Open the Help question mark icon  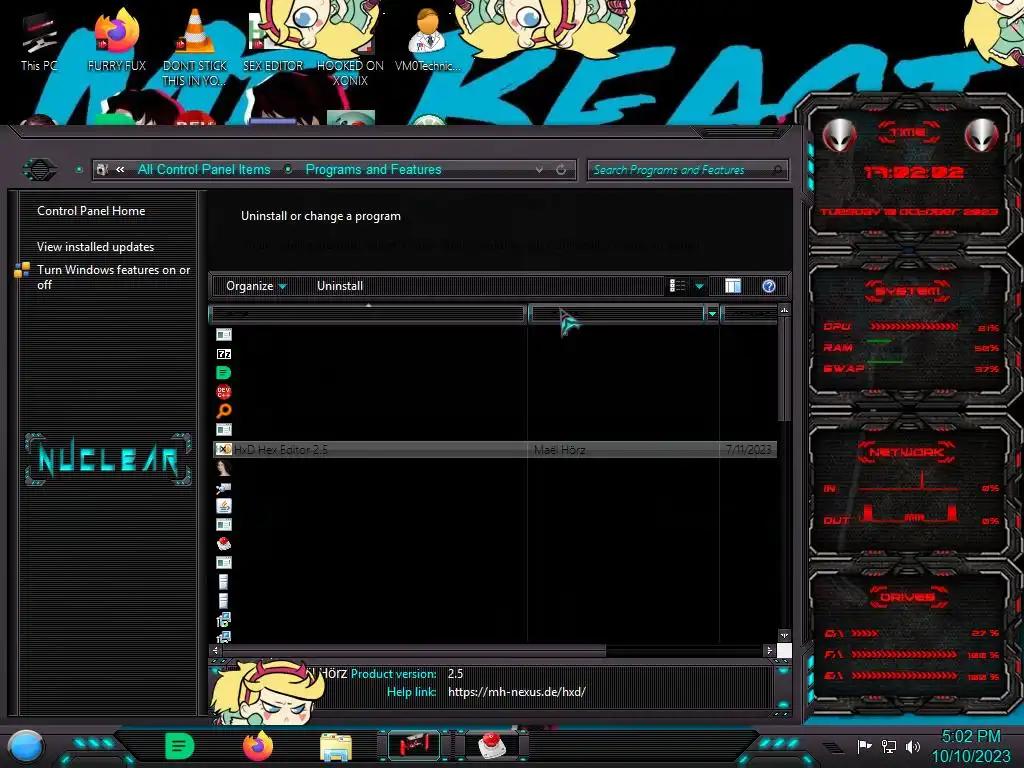[769, 286]
